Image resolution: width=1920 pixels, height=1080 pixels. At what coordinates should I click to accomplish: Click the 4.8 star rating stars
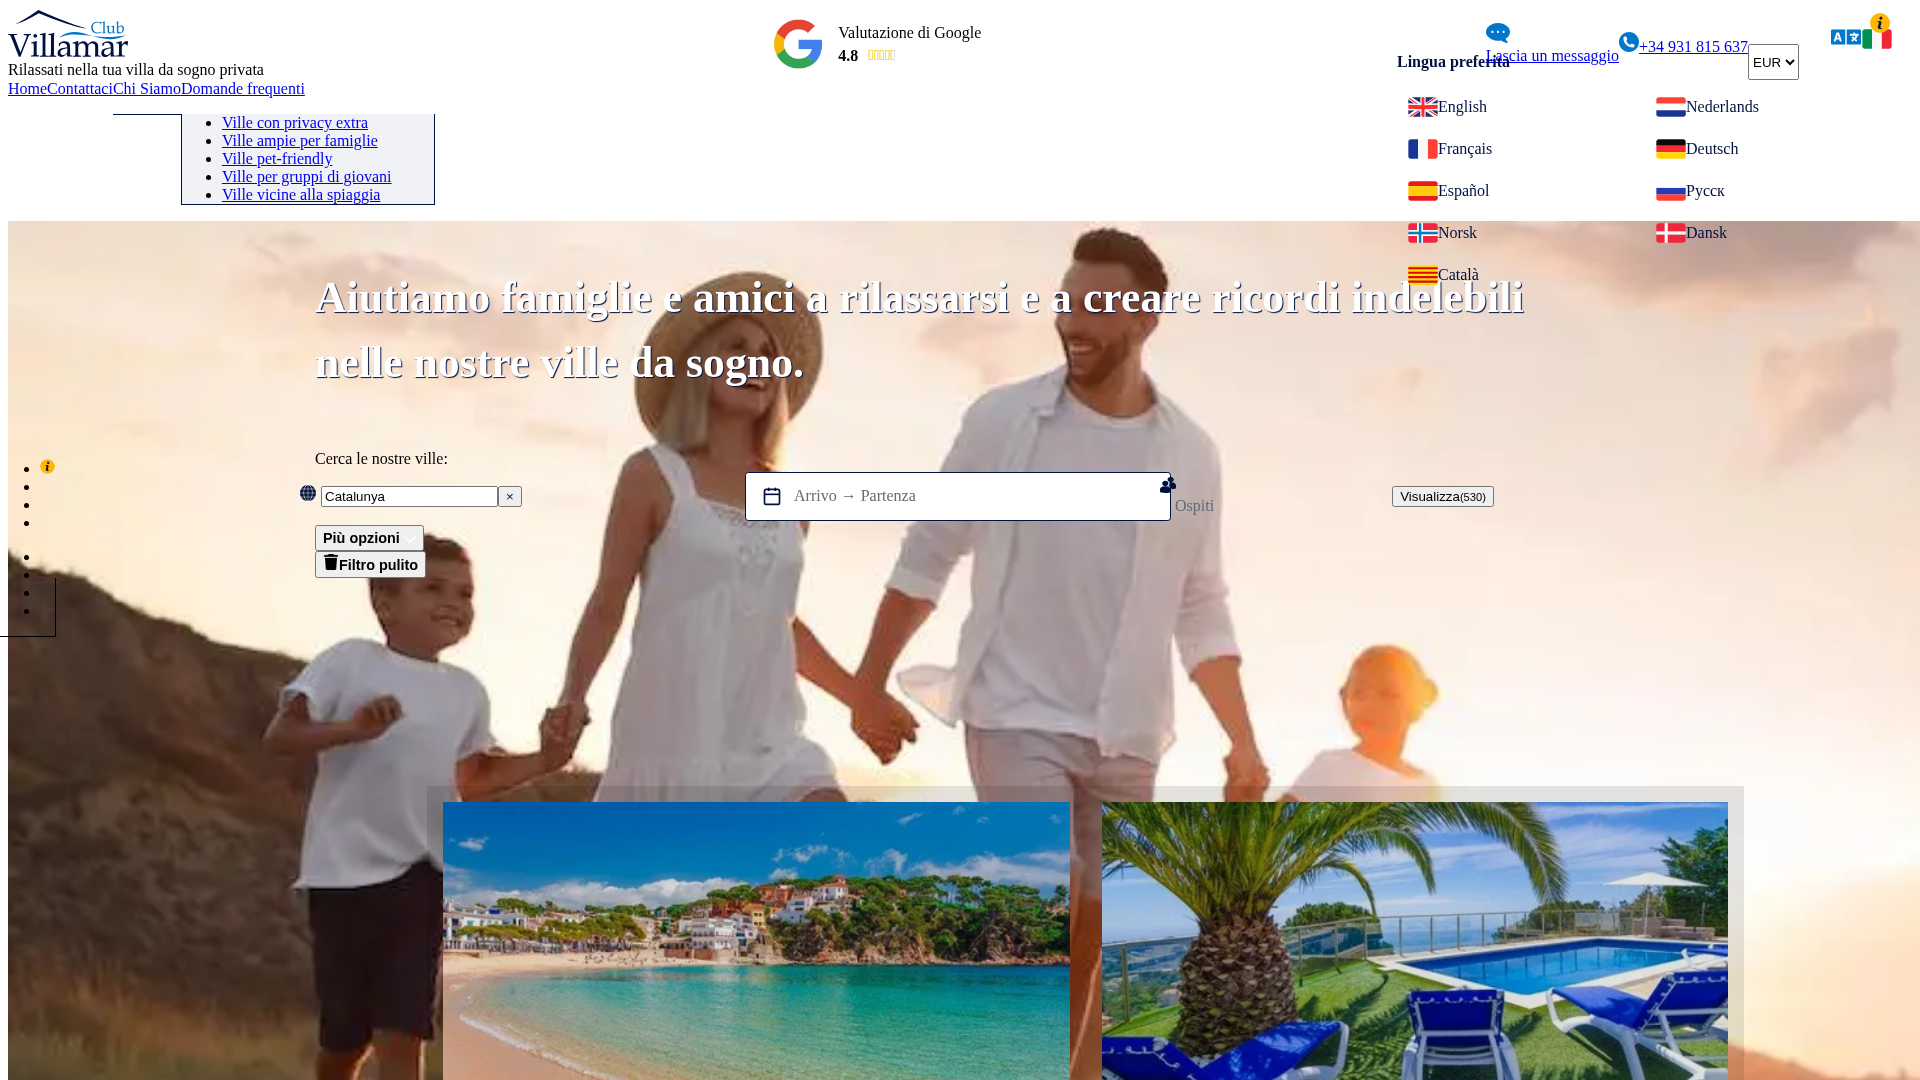click(x=881, y=56)
